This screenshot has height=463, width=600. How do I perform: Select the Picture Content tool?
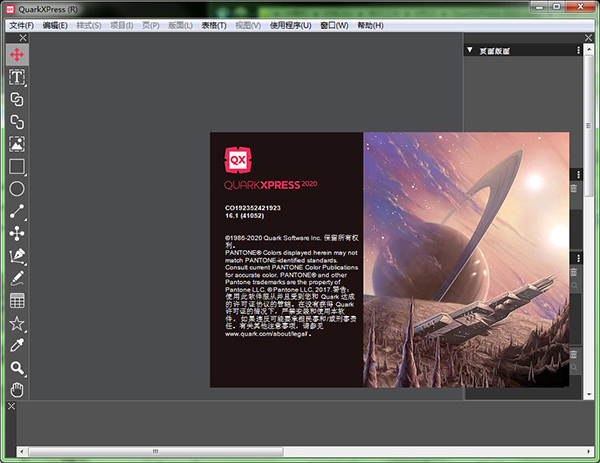pos(17,144)
